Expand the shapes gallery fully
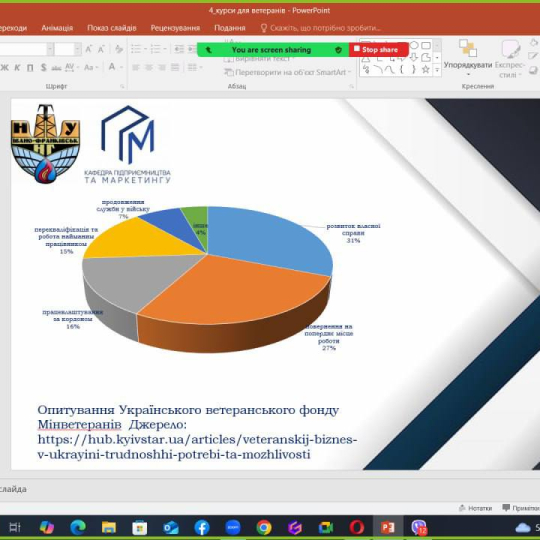Viewport: 540px width, 540px height. pos(437,70)
